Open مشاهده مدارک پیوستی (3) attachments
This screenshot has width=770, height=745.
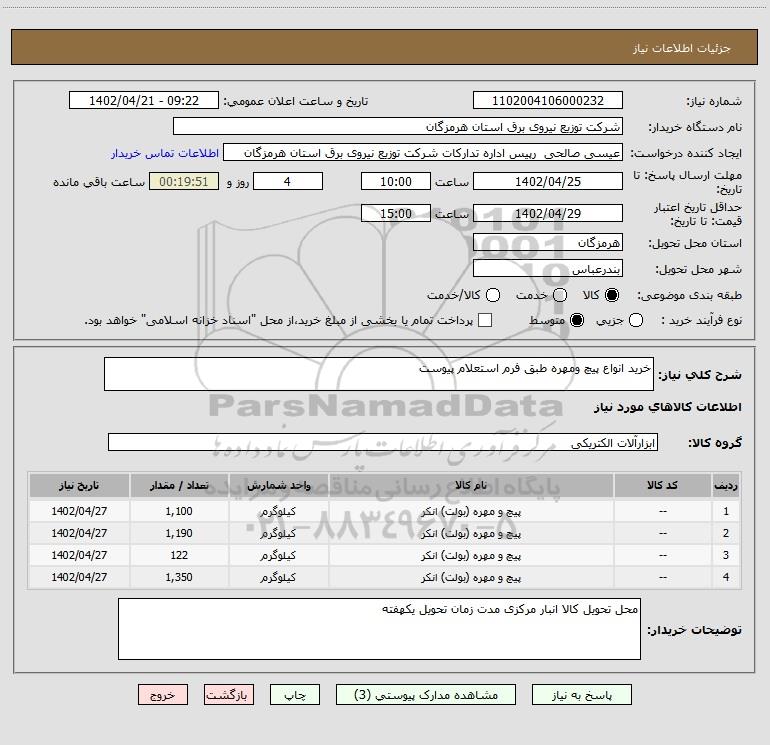426,695
